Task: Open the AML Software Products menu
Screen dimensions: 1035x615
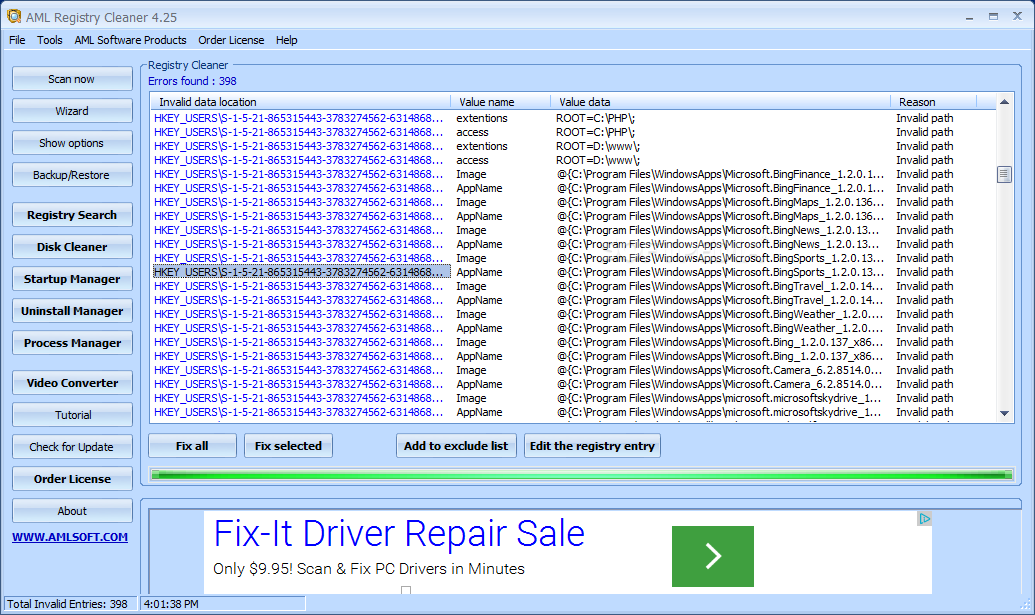Action: (x=130, y=40)
